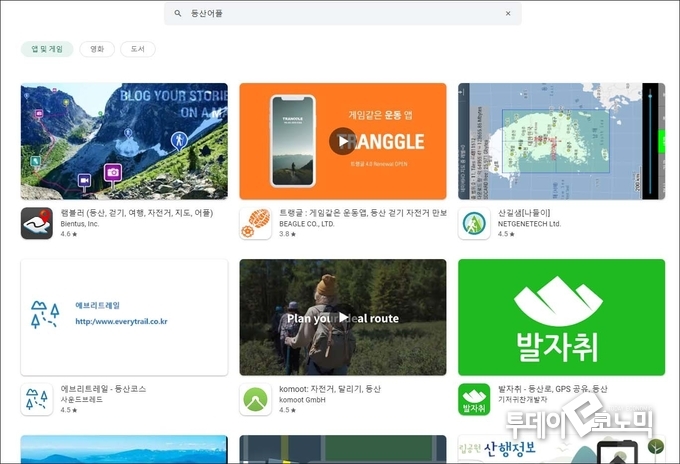Play the TRANGGLE promo video
This screenshot has height=464, width=680.
(343, 141)
